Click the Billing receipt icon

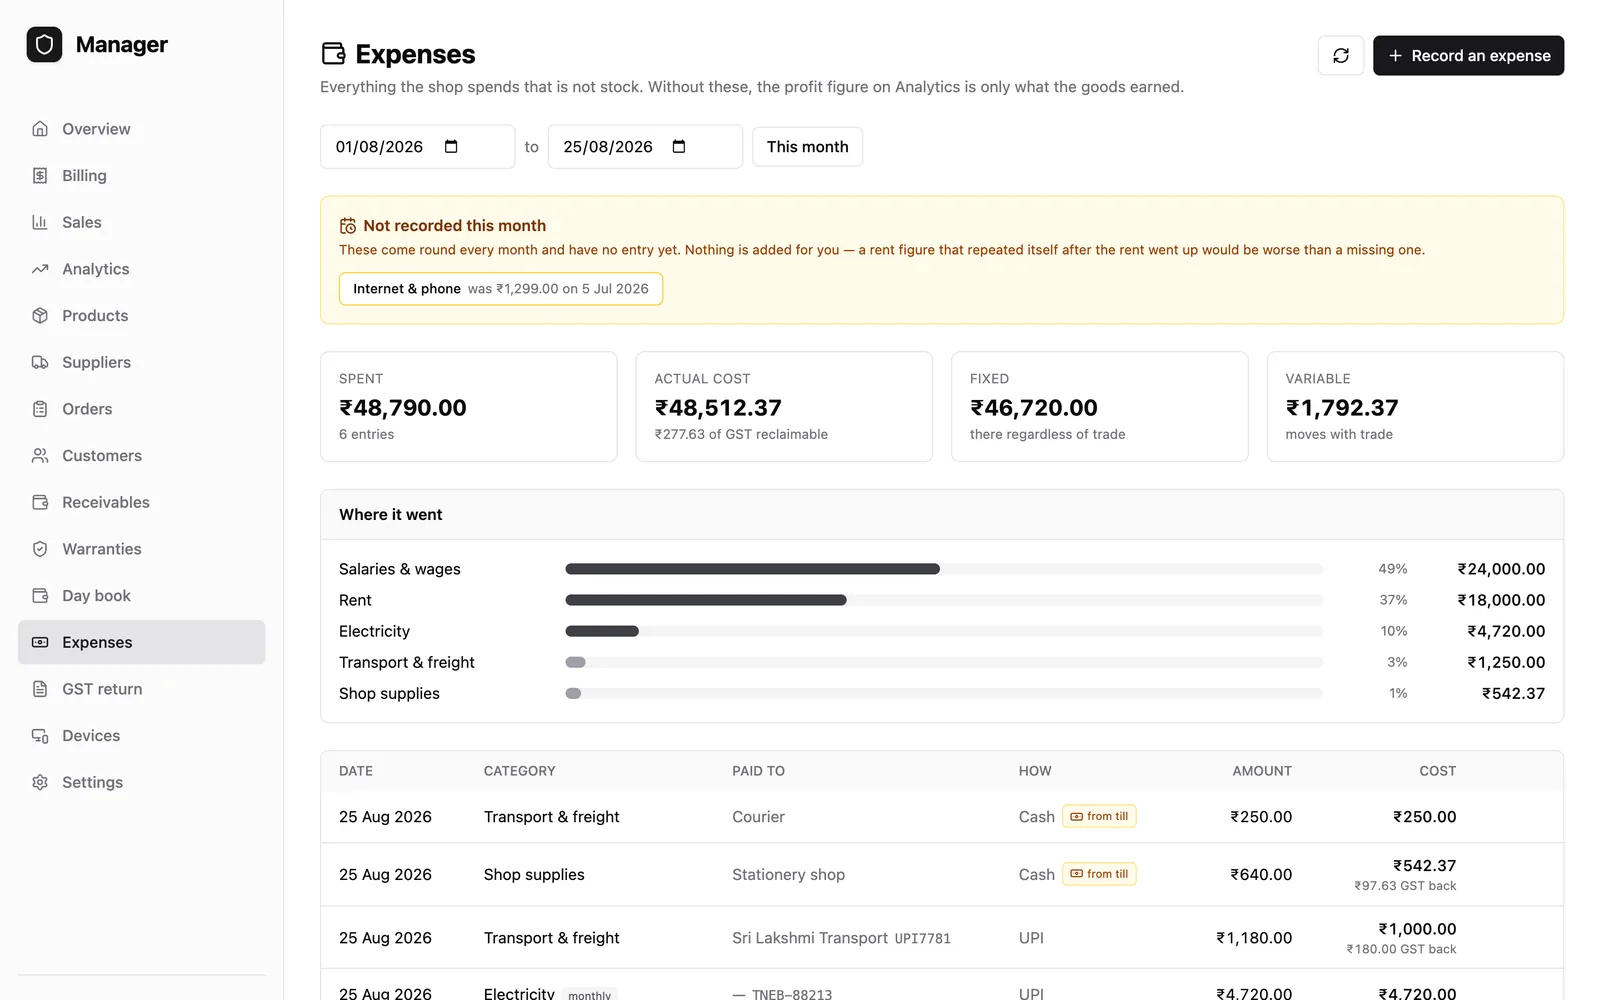click(40, 176)
